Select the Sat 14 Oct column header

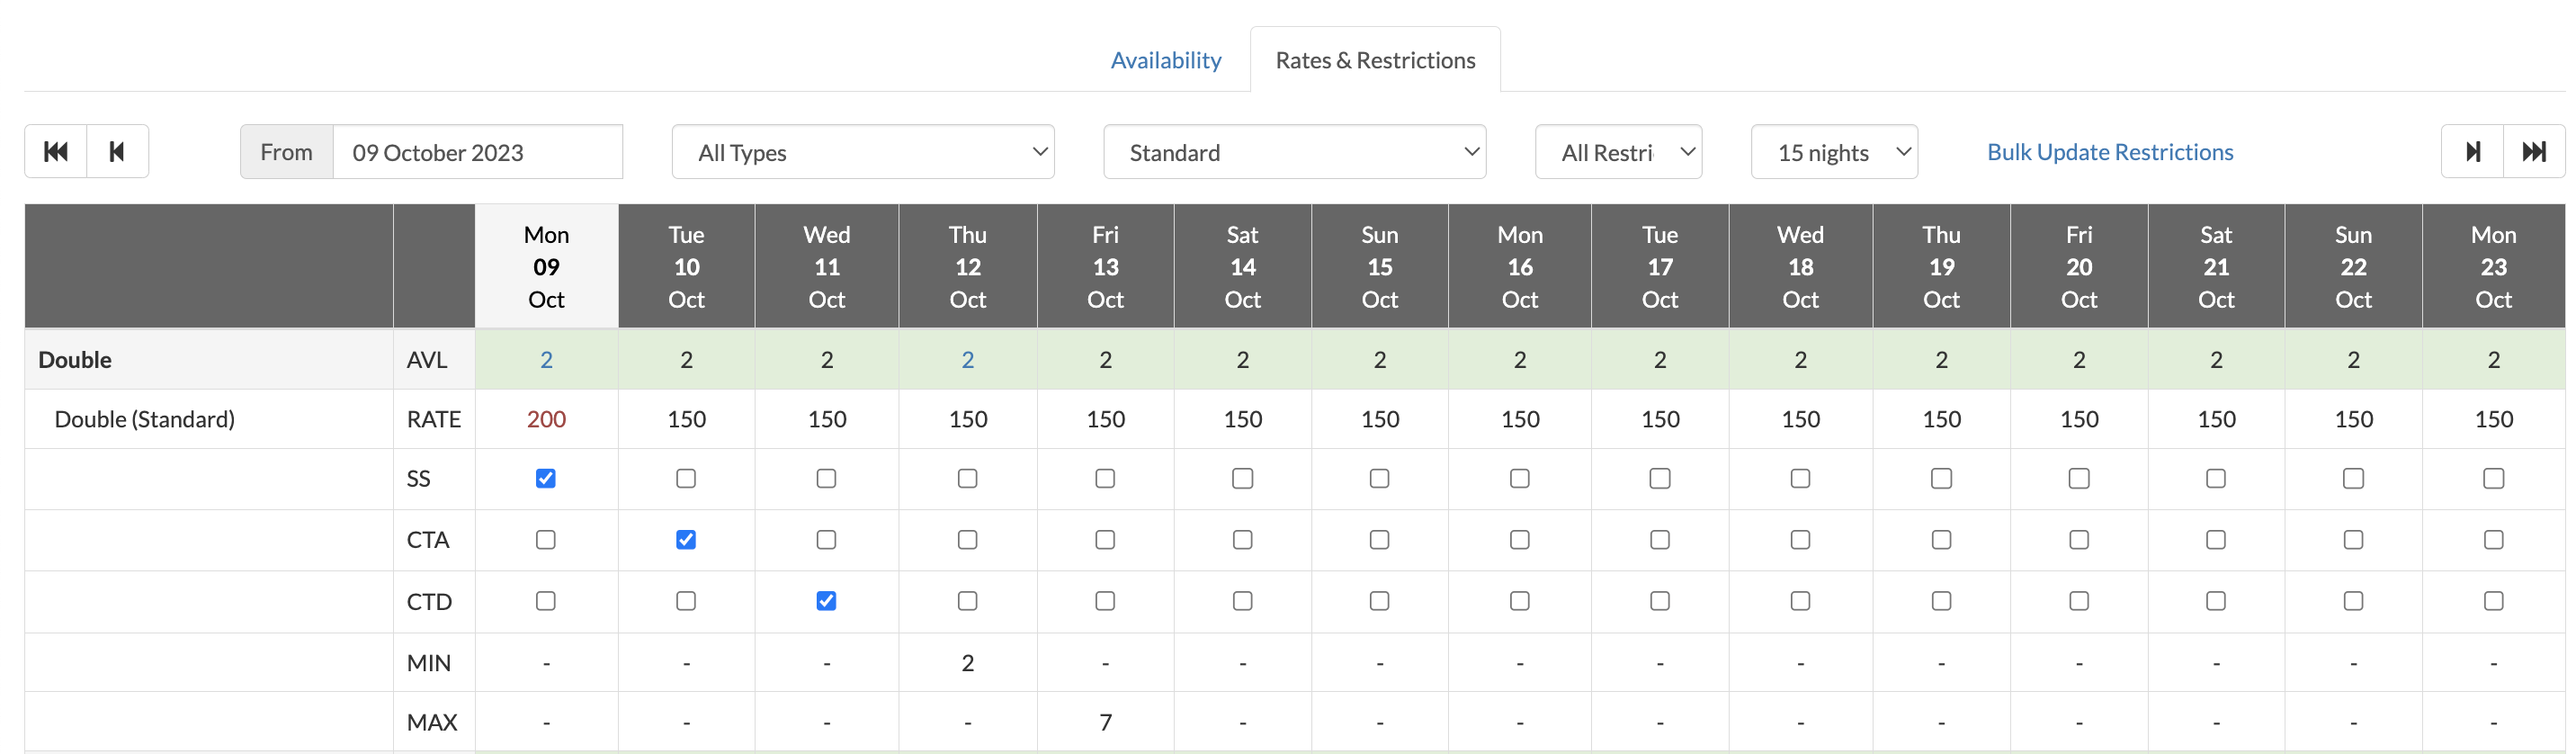[x=1243, y=267]
